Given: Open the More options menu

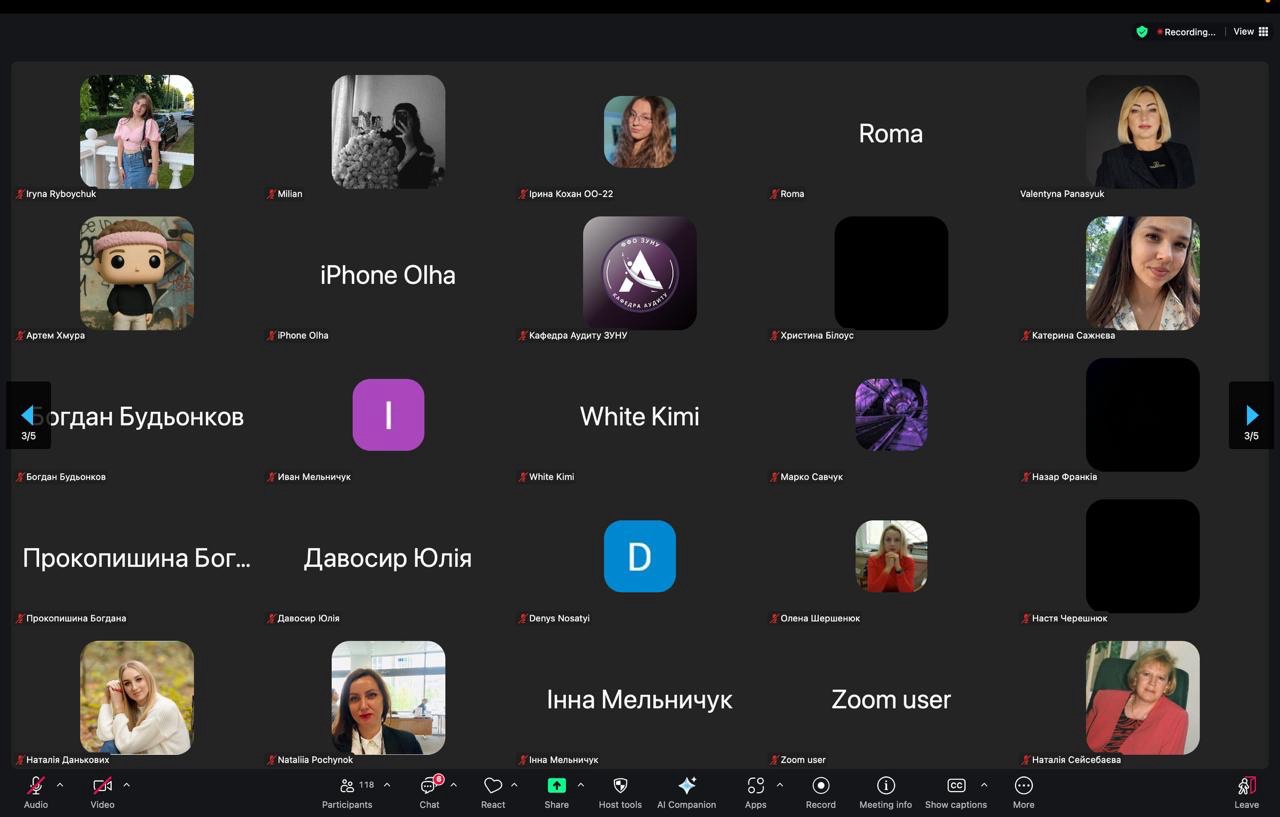Looking at the screenshot, I should point(1023,786).
